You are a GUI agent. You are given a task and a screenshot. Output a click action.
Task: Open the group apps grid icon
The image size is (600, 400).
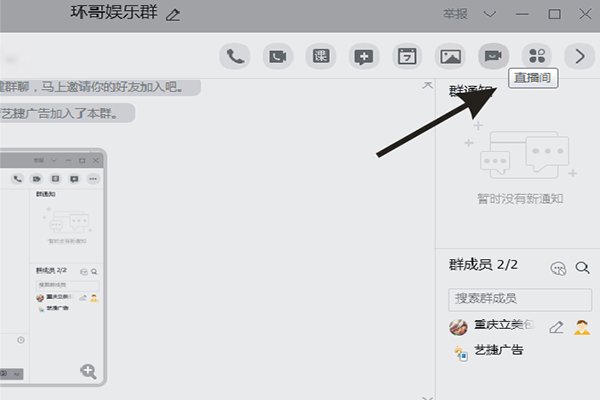pyautogui.click(x=537, y=56)
